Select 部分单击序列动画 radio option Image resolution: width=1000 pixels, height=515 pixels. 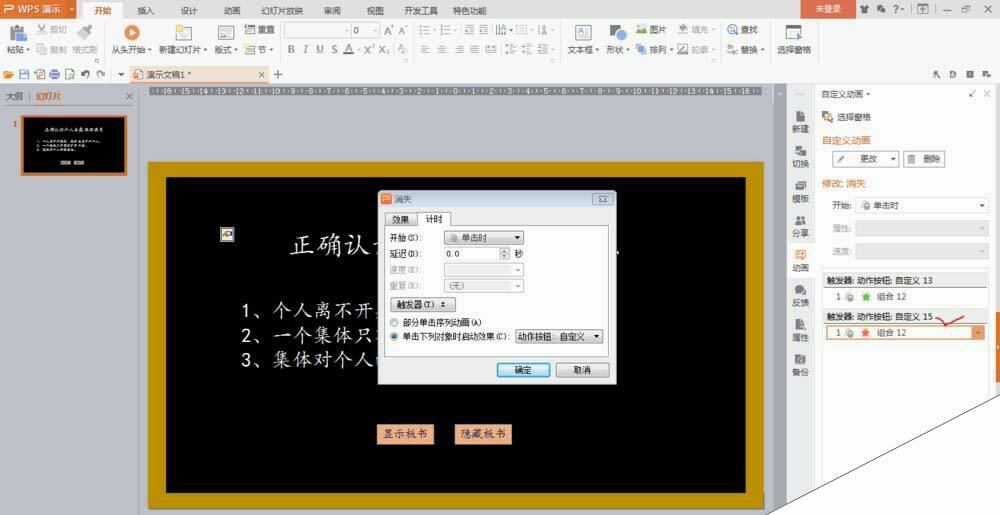[394, 323]
